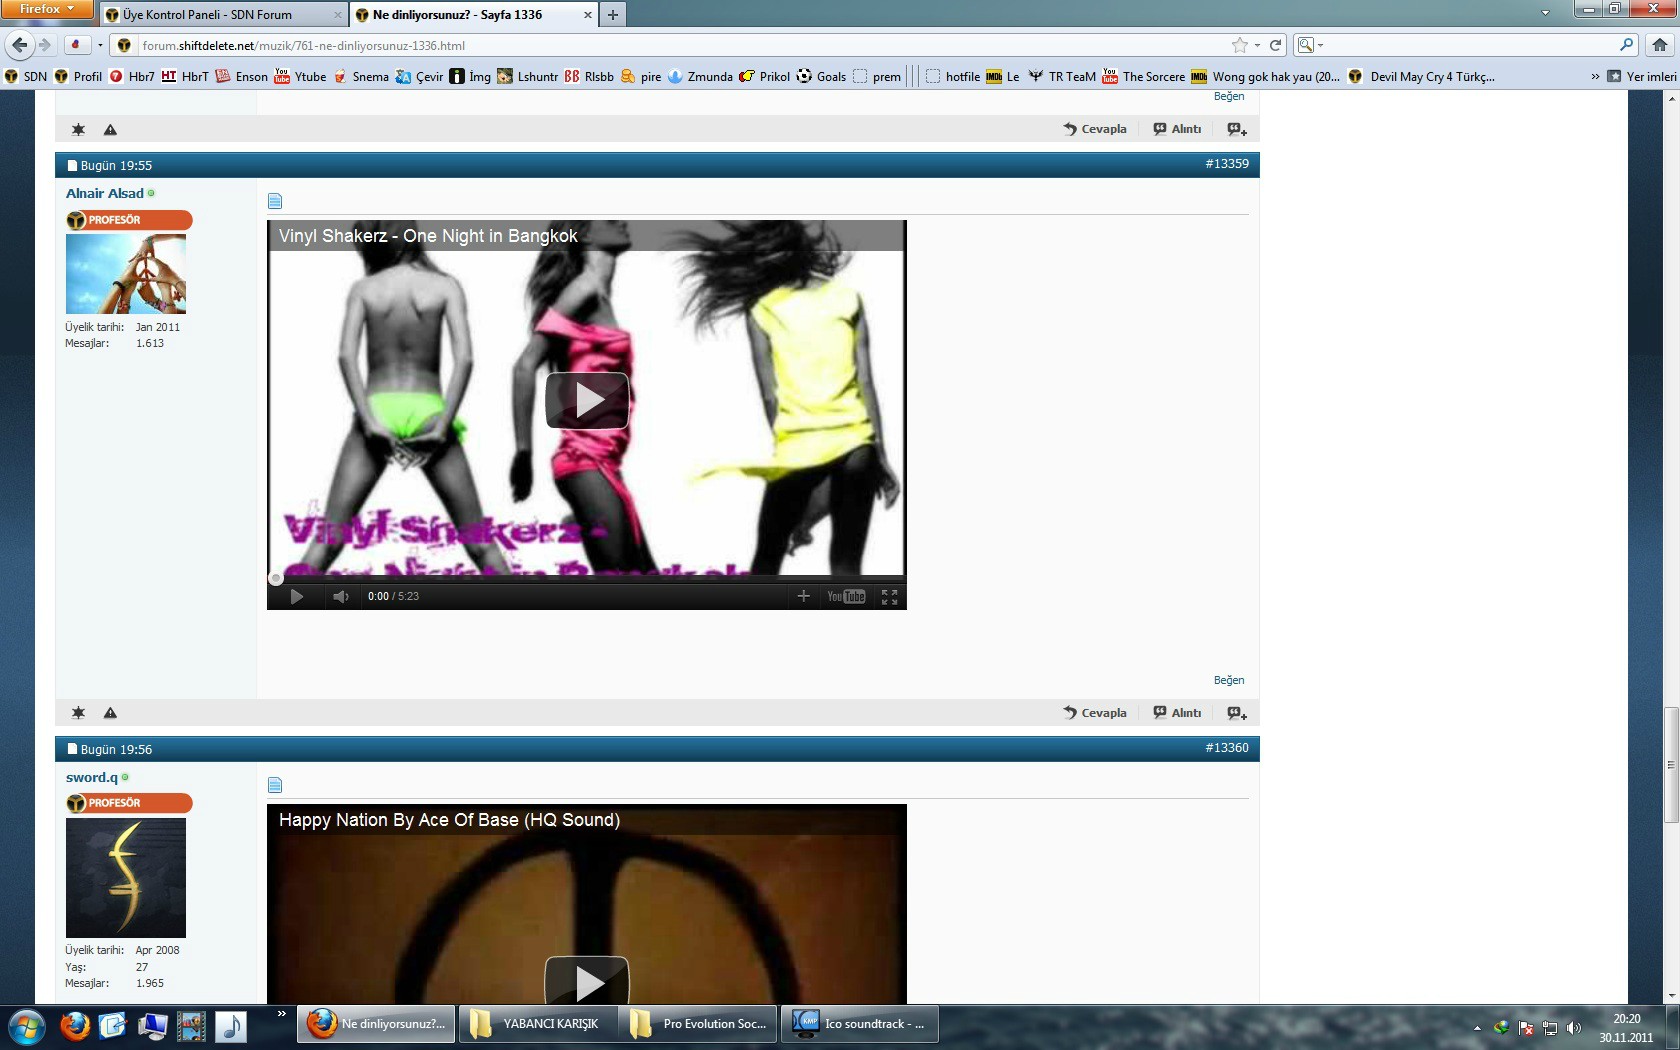Open the Wong gok hak yau IMDb bookmark
The width and height of the screenshot is (1680, 1050).
[1265, 76]
